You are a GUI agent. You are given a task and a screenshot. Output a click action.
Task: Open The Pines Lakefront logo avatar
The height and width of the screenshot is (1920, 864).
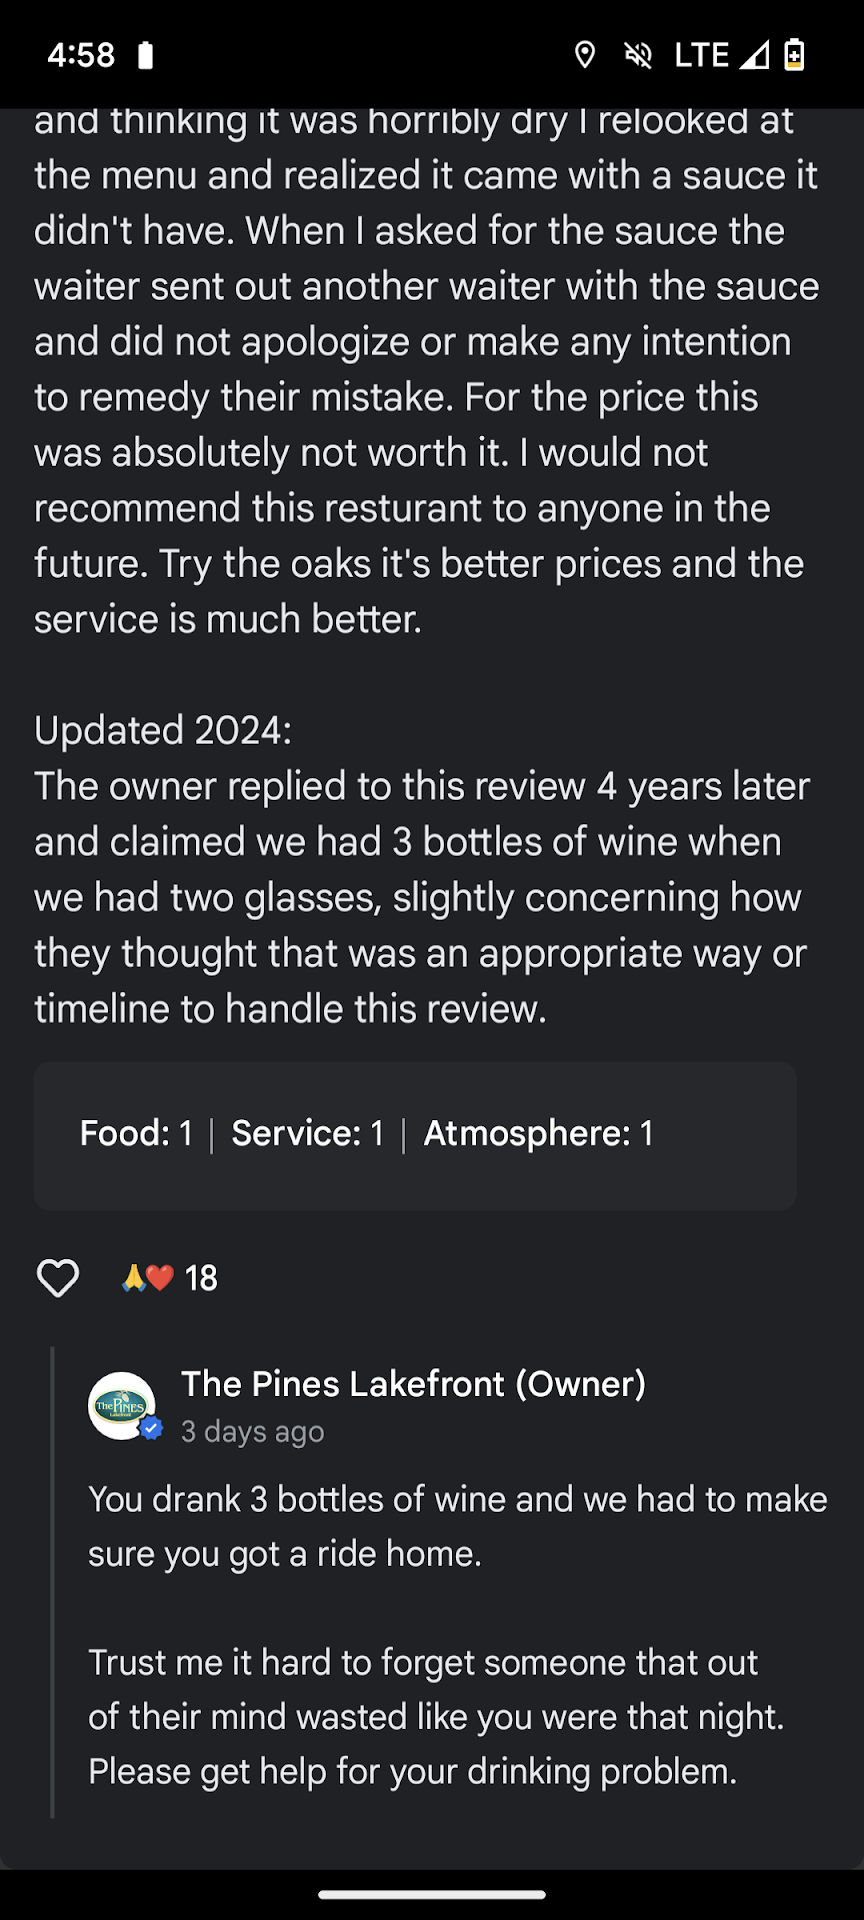point(121,1405)
